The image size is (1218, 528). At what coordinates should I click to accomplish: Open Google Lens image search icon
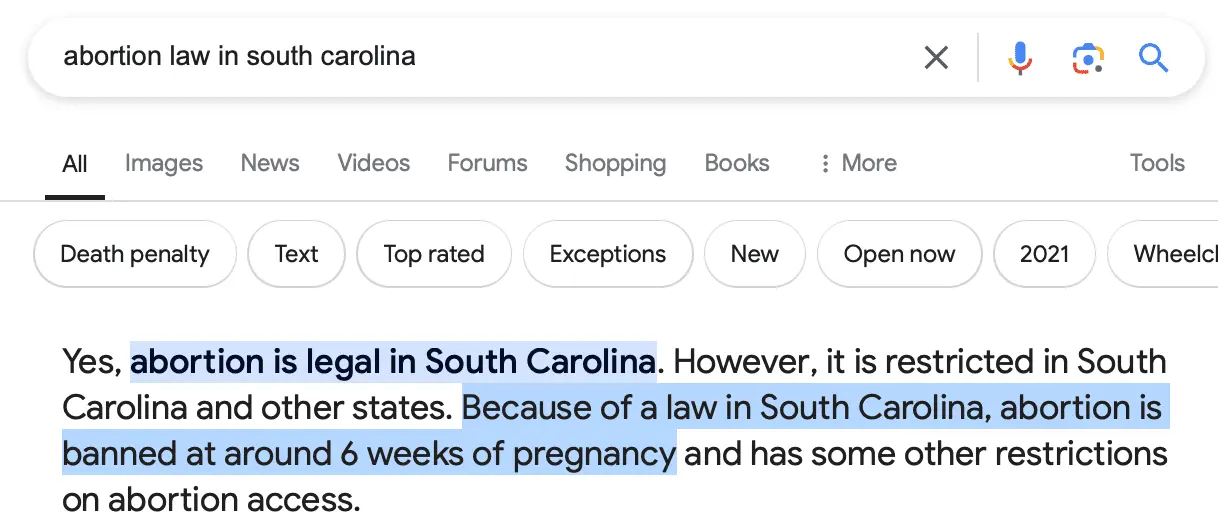point(1087,58)
